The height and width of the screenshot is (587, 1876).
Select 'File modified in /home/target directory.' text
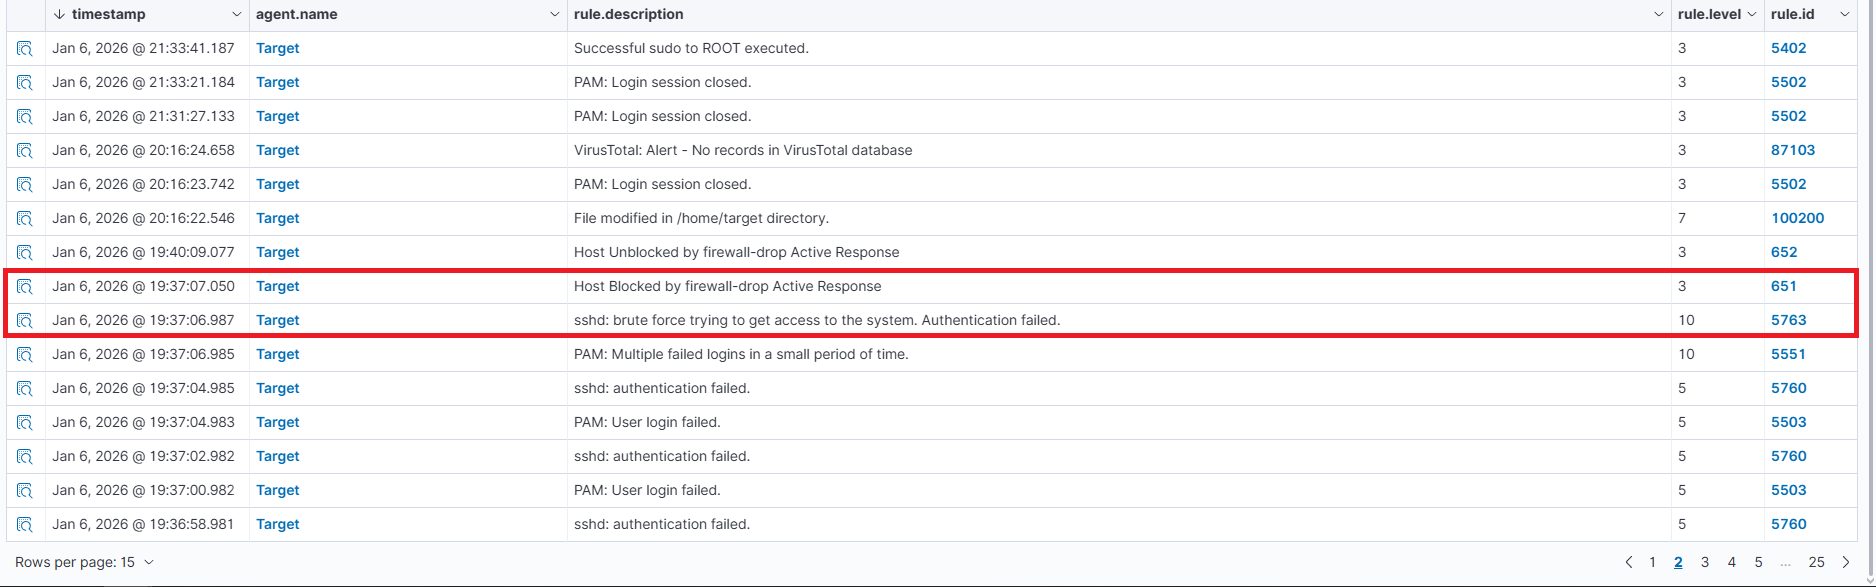coord(701,218)
